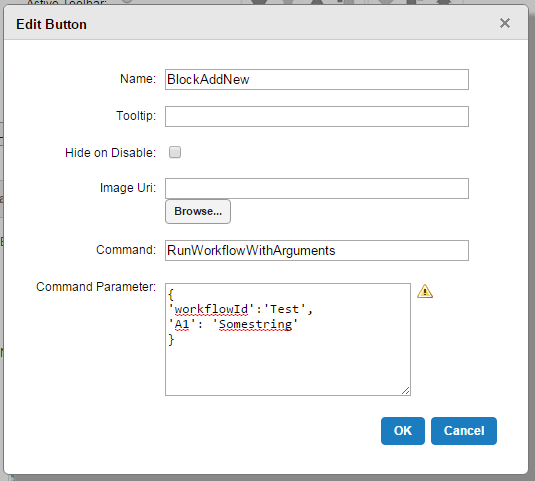Click the Cancel button
The image size is (535, 481).
pyautogui.click(x=464, y=431)
